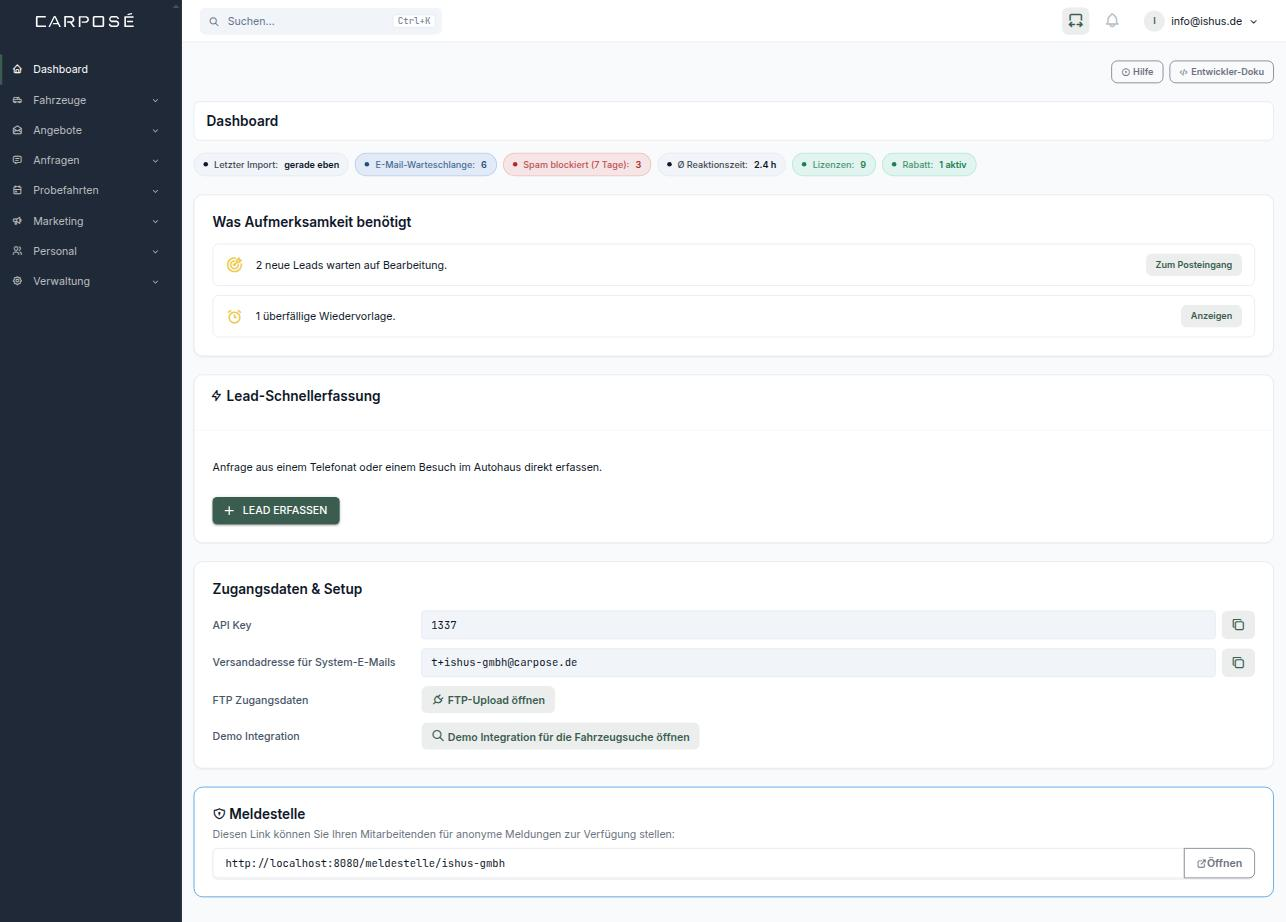The image size is (1286, 922).
Task: Click the Probefahrten calendar icon in sidebar
Action: 17,190
